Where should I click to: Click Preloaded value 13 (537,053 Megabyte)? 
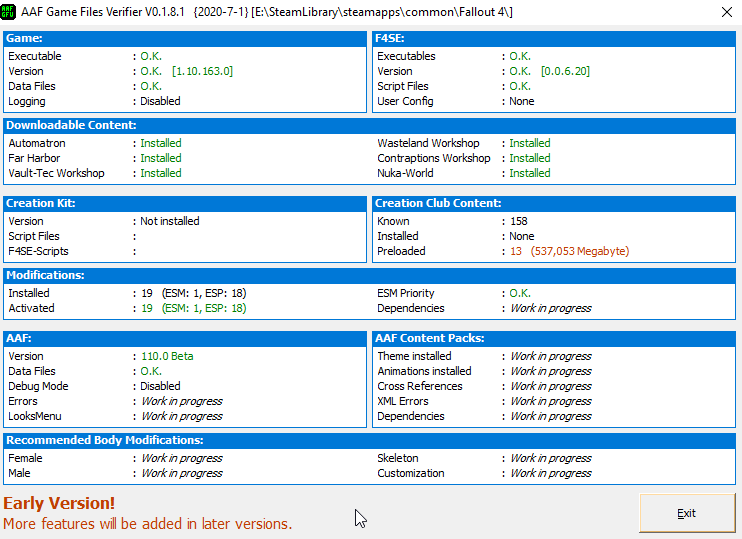coord(570,251)
